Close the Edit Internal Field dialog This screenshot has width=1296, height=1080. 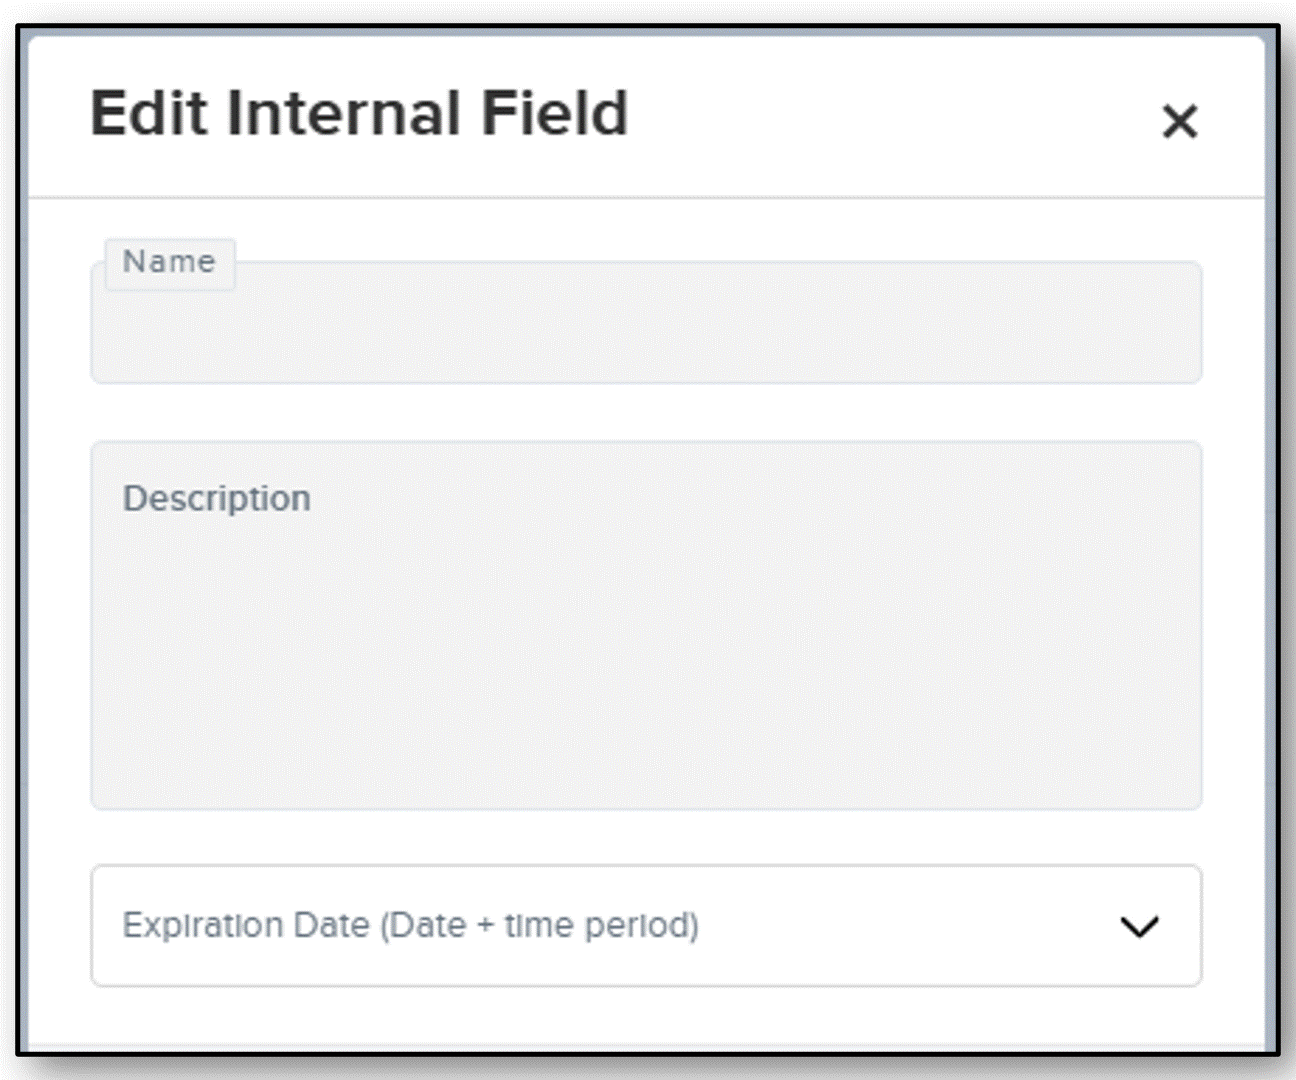[1179, 122]
